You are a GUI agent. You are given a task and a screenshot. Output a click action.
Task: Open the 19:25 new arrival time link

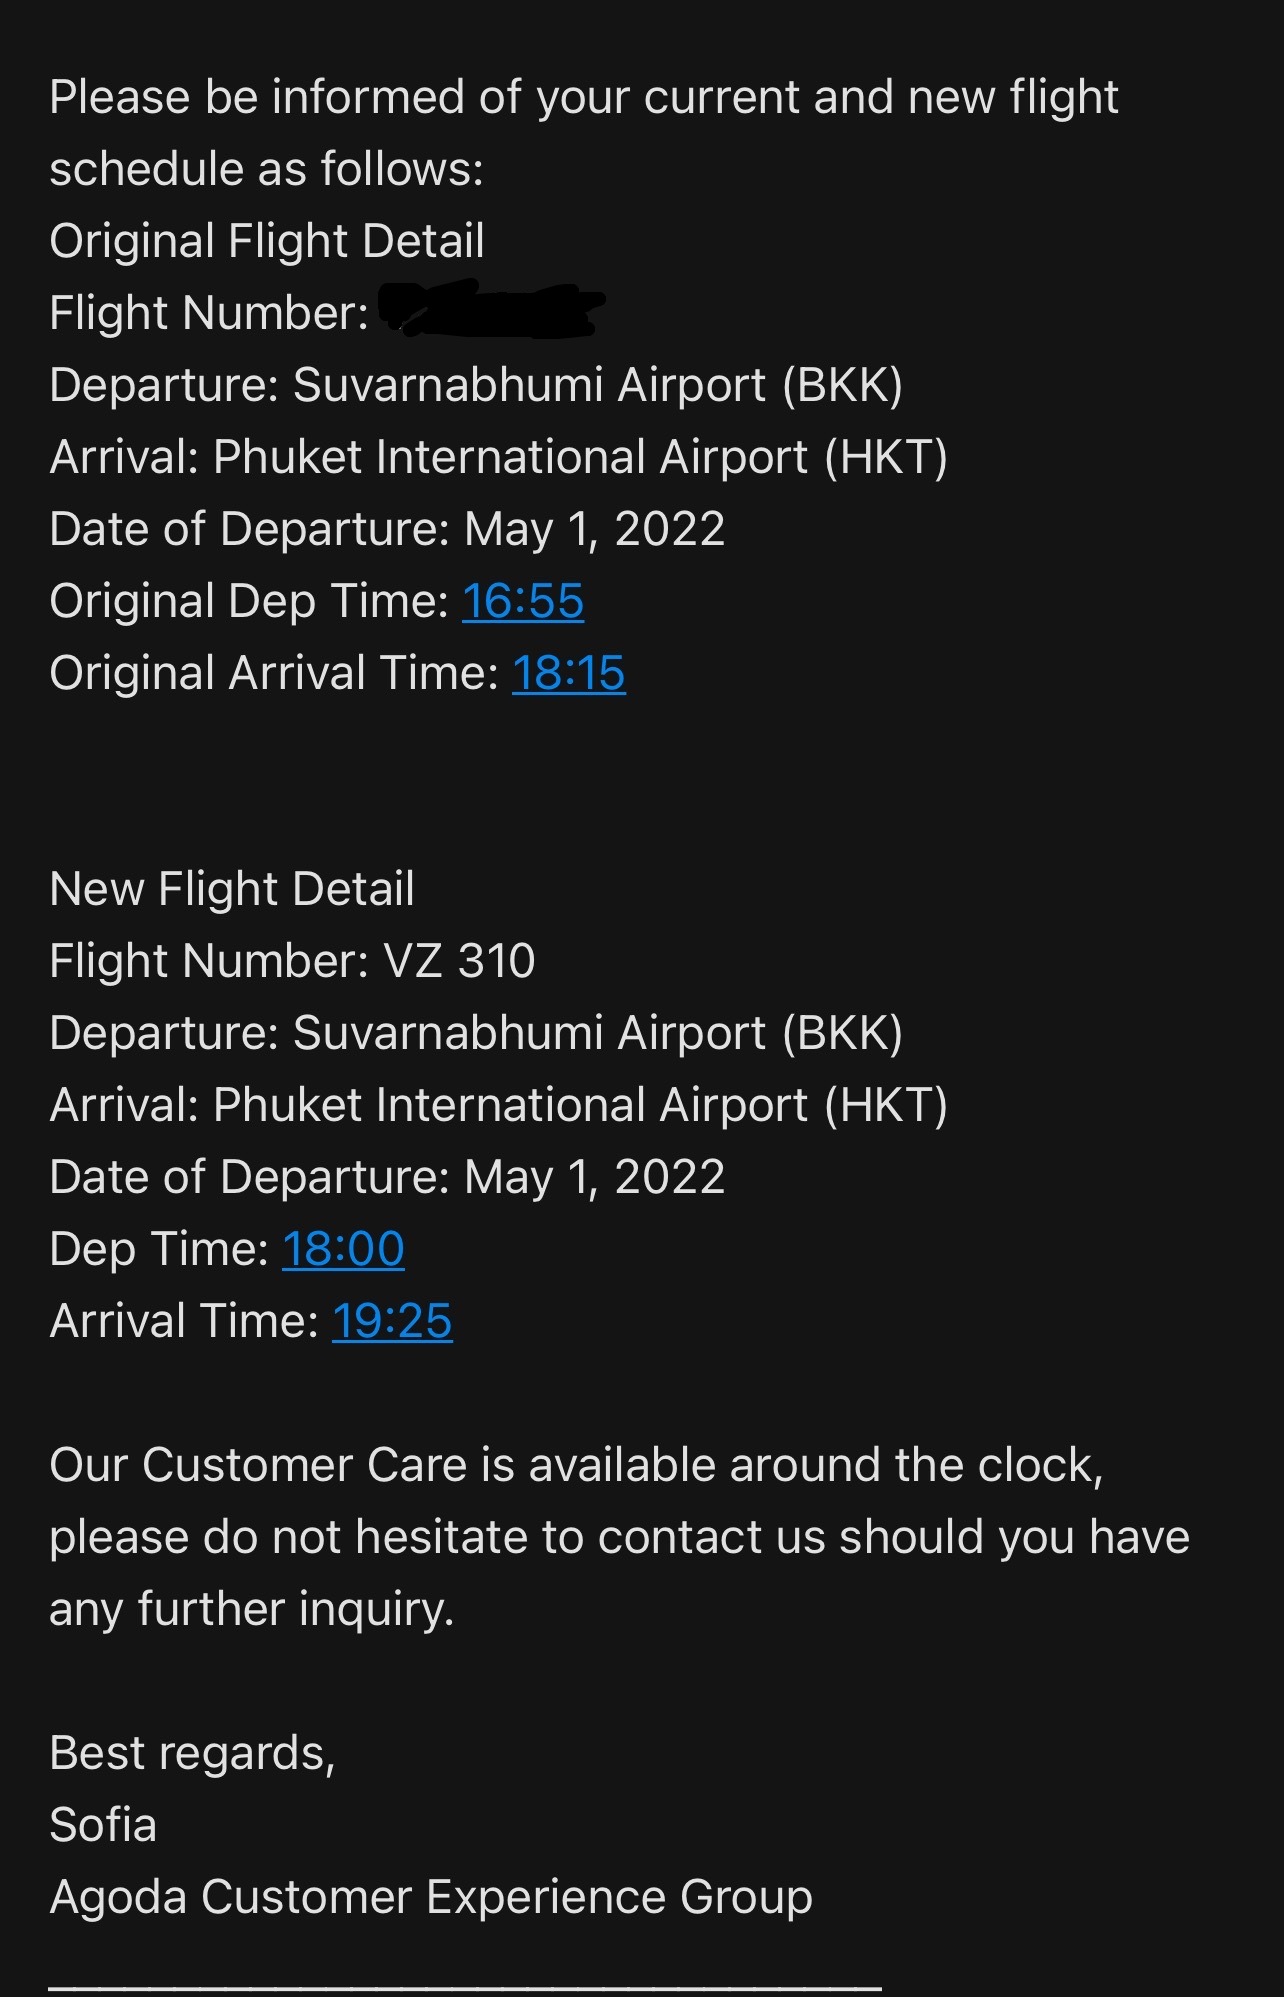[392, 1321]
